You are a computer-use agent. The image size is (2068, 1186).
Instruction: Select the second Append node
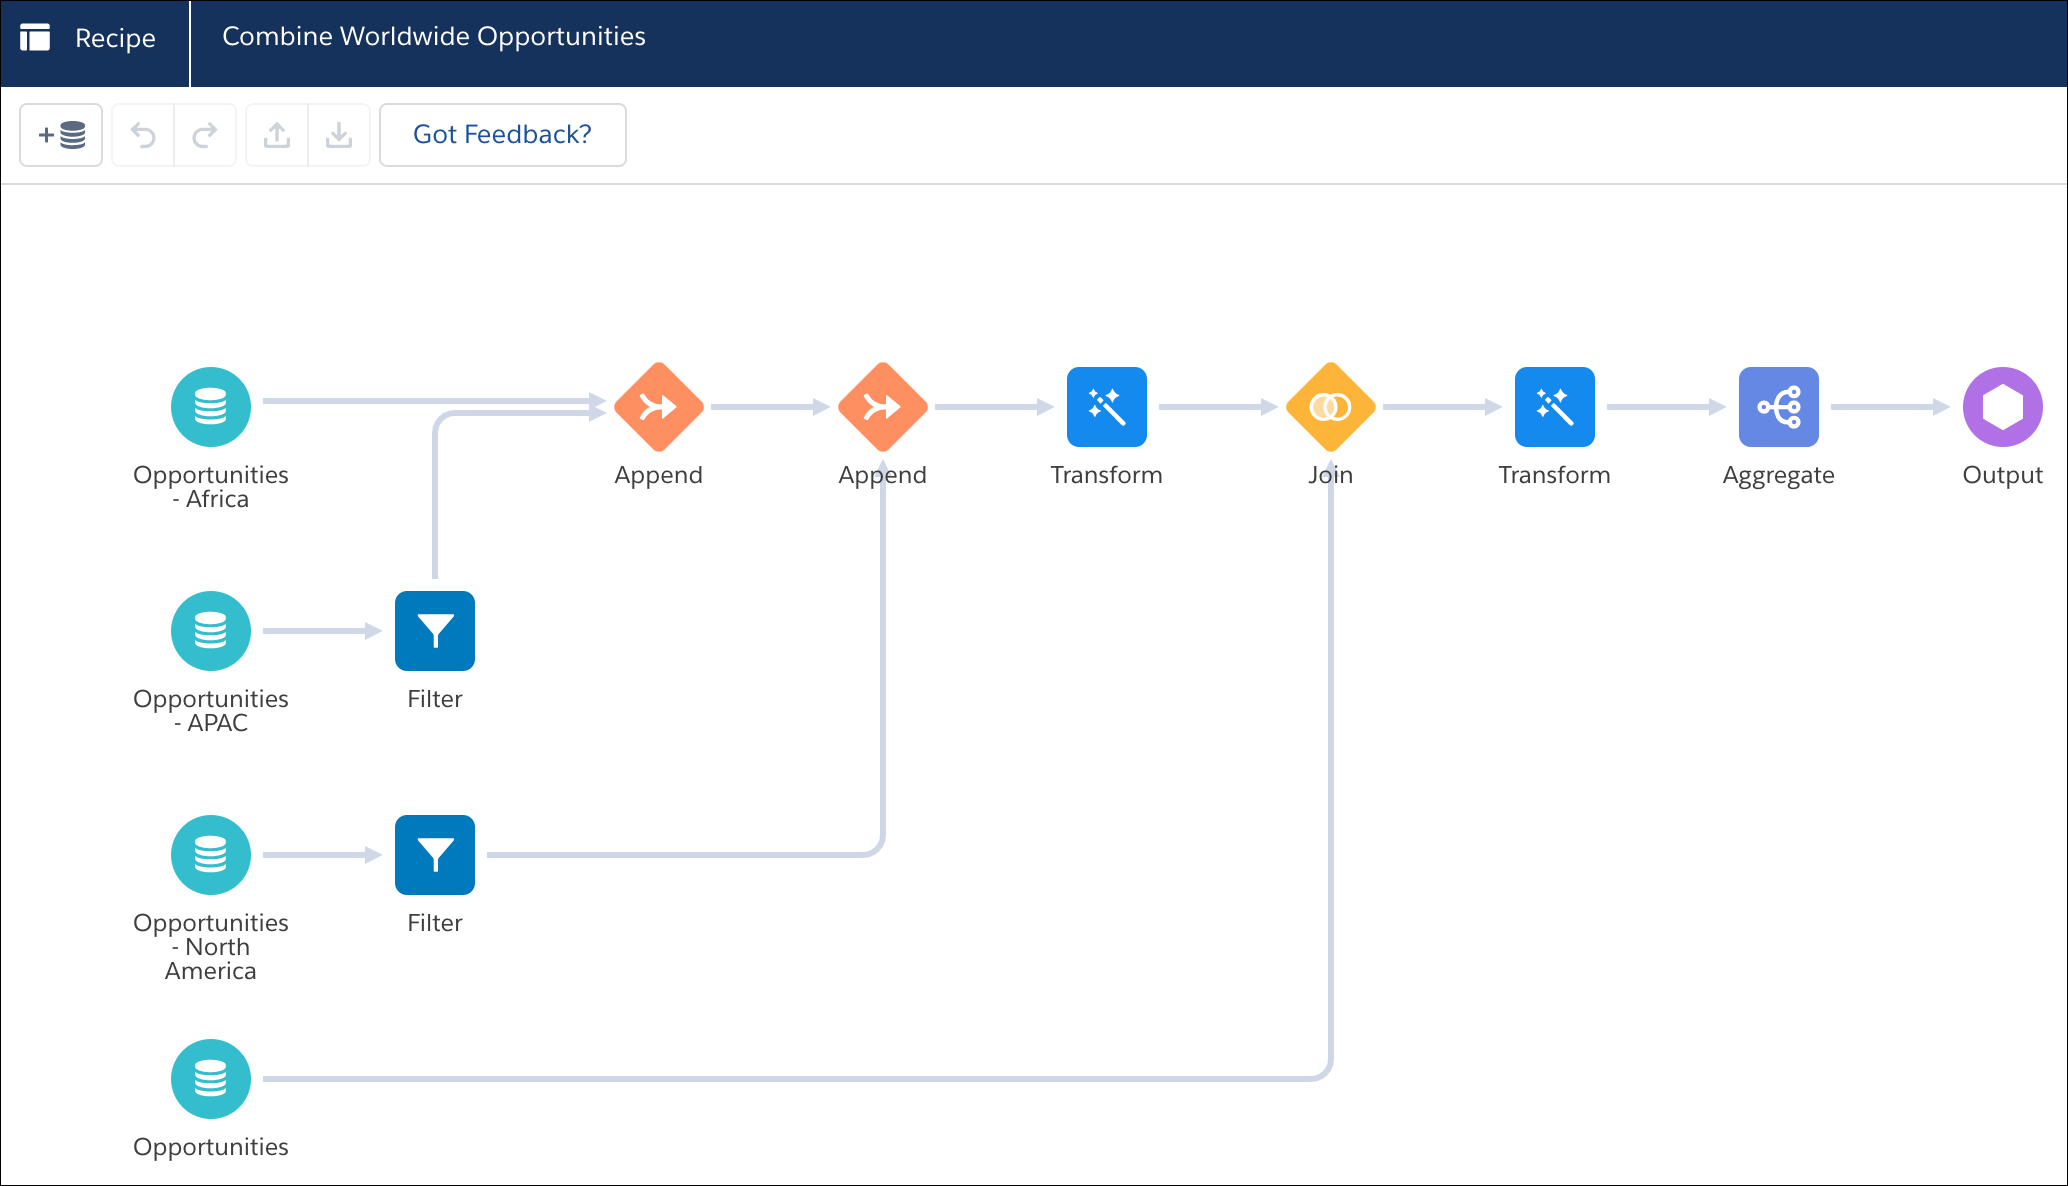click(x=883, y=407)
